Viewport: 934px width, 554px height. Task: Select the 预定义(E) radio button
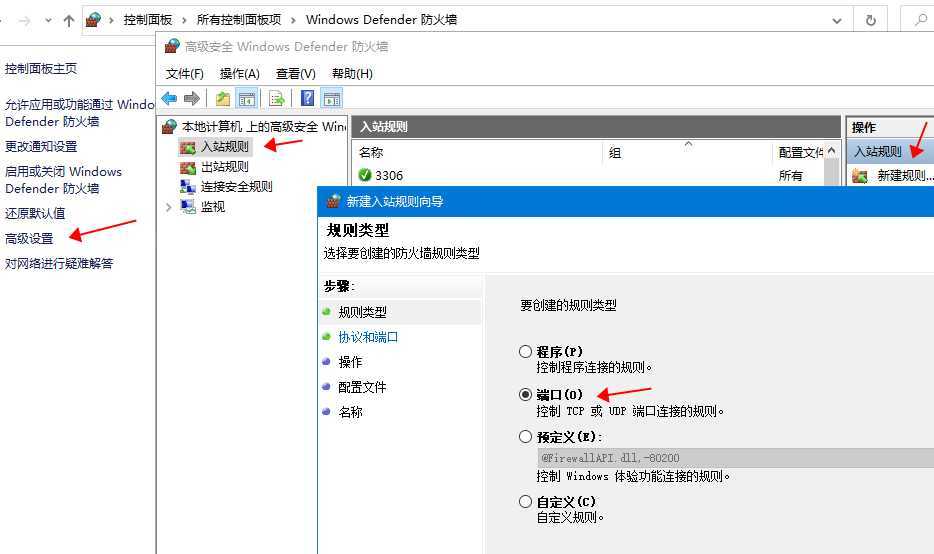[525, 437]
